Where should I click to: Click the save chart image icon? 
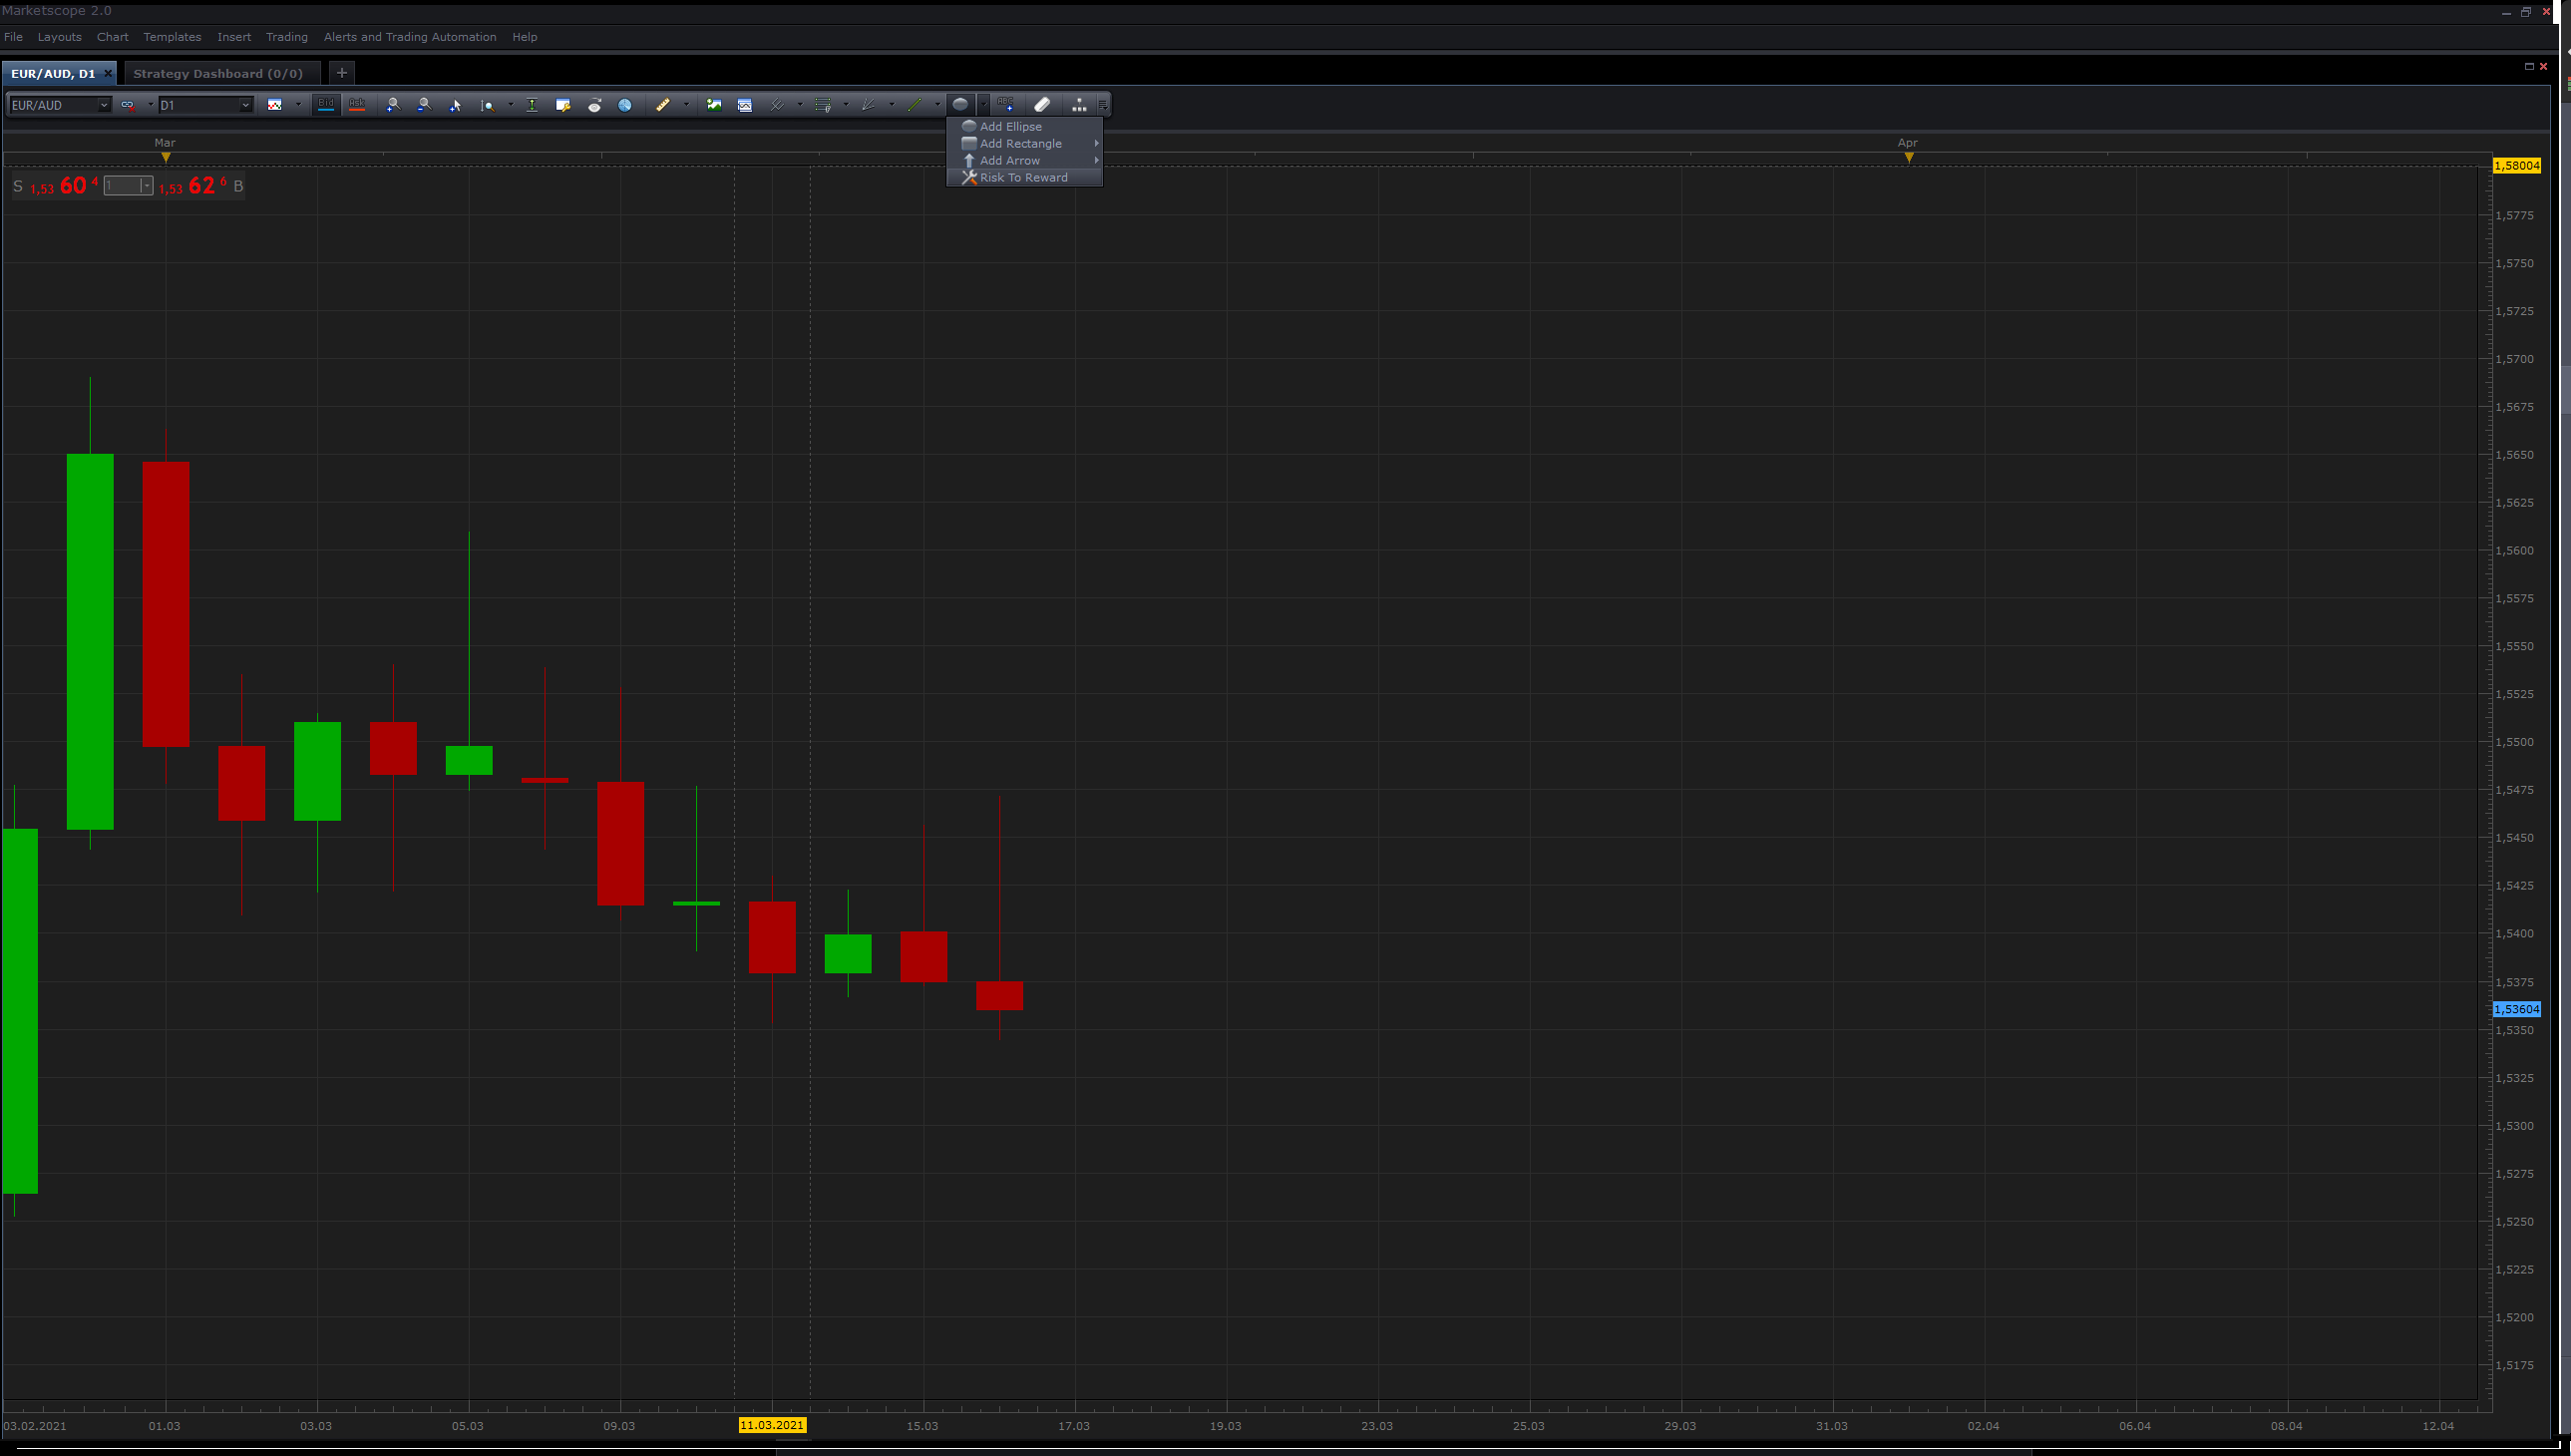pos(714,105)
